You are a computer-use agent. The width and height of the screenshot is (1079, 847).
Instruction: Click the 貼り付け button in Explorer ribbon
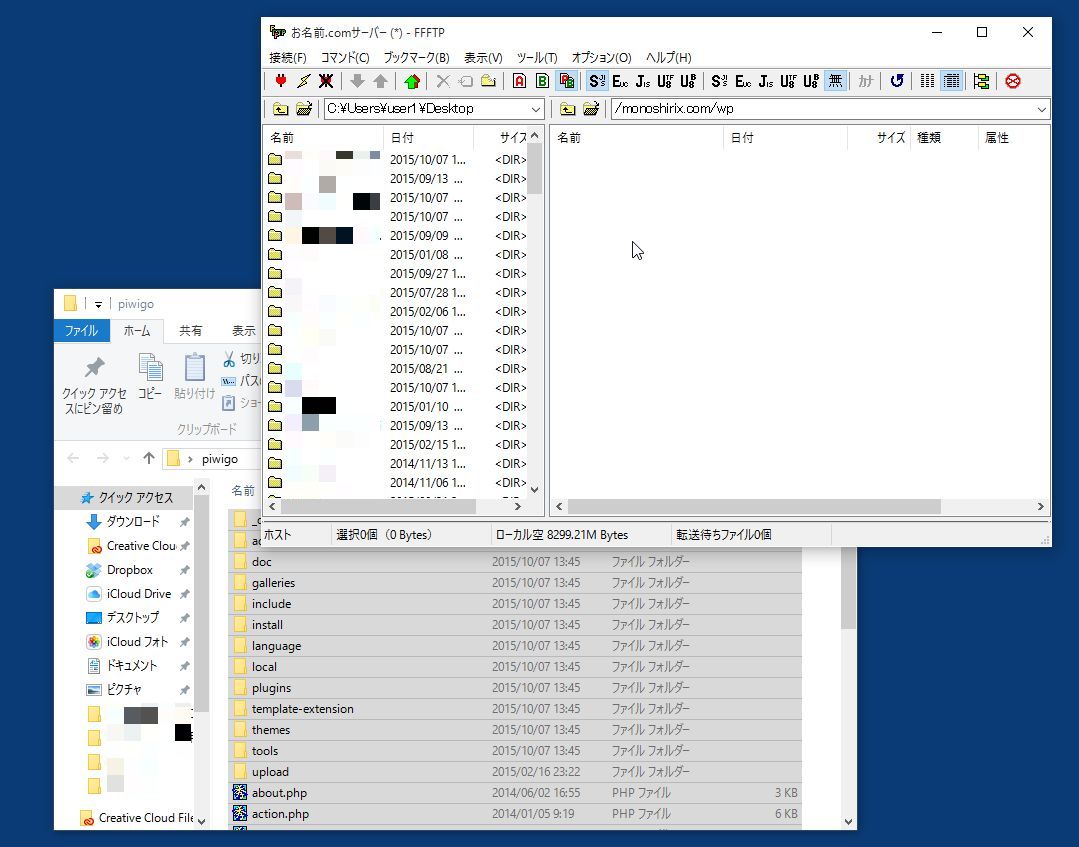(x=195, y=377)
